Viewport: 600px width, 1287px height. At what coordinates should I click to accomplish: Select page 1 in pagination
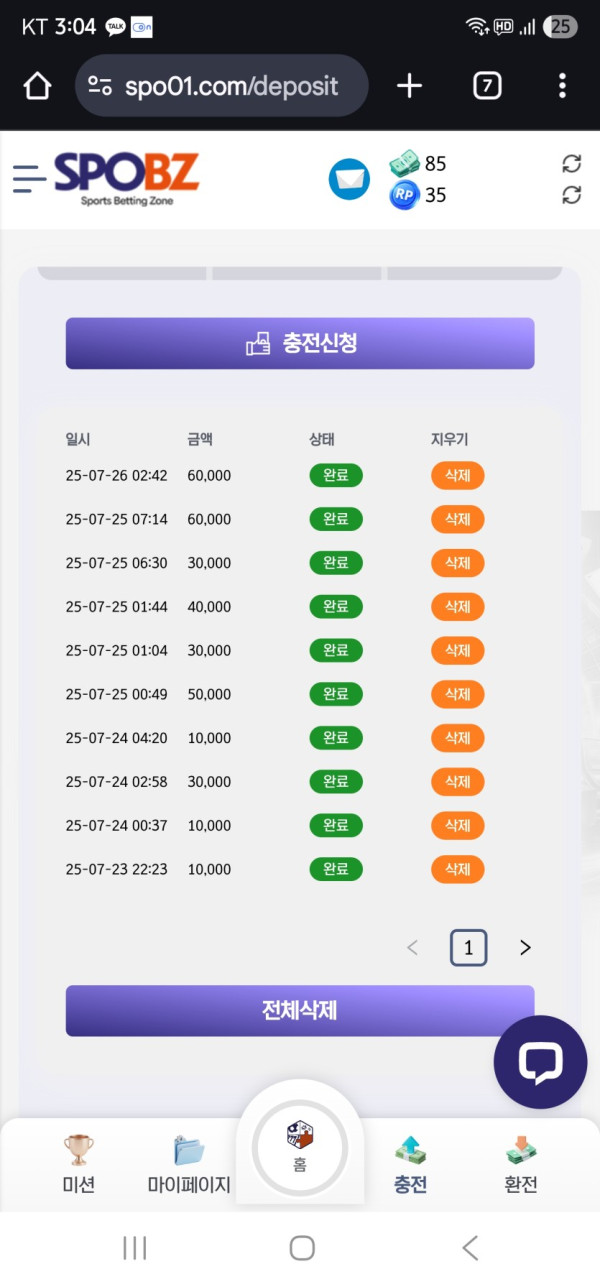468,948
